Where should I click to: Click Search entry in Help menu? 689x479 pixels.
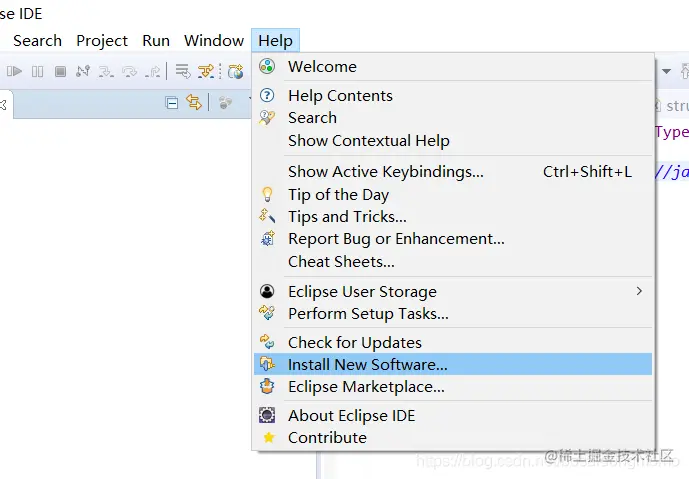pyautogui.click(x=453, y=118)
